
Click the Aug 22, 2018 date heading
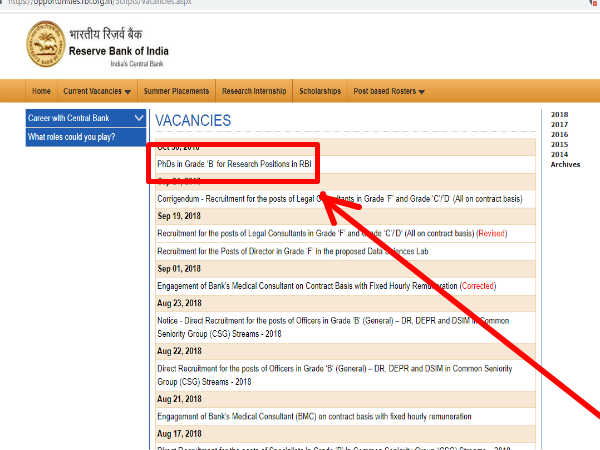point(179,351)
